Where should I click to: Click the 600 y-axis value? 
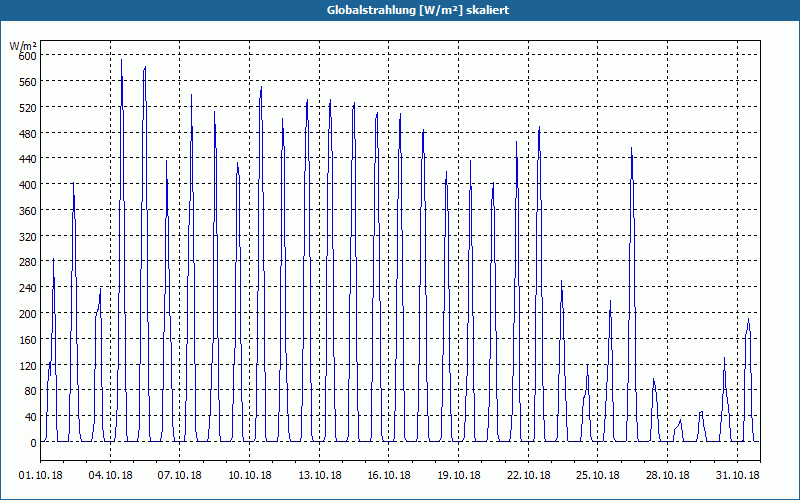tap(28, 55)
